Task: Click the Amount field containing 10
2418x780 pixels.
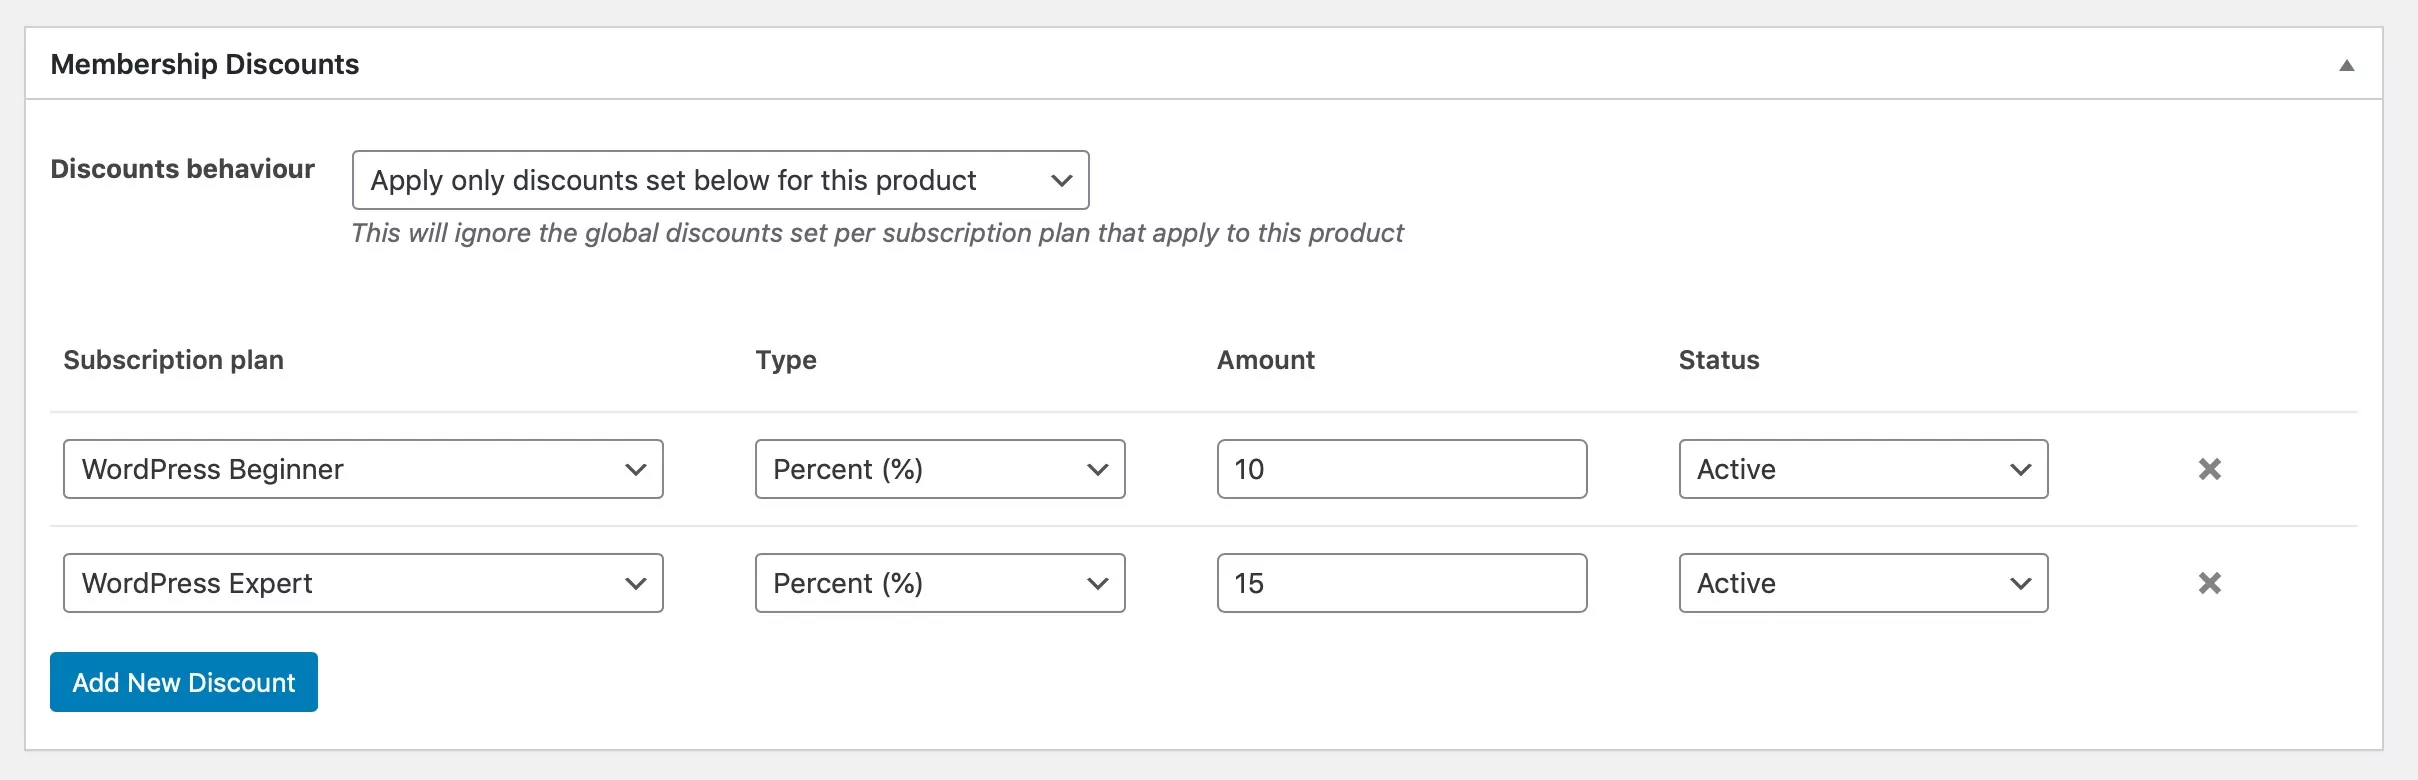Action: [1402, 469]
